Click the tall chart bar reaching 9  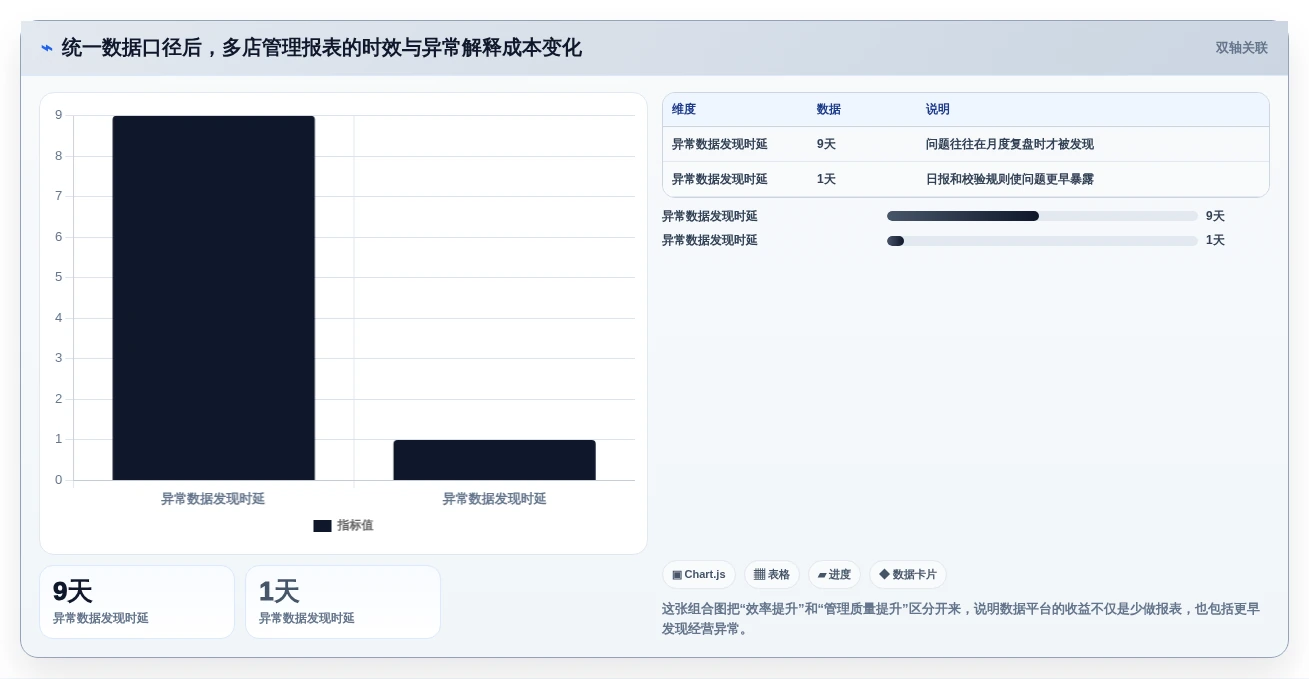tap(214, 298)
